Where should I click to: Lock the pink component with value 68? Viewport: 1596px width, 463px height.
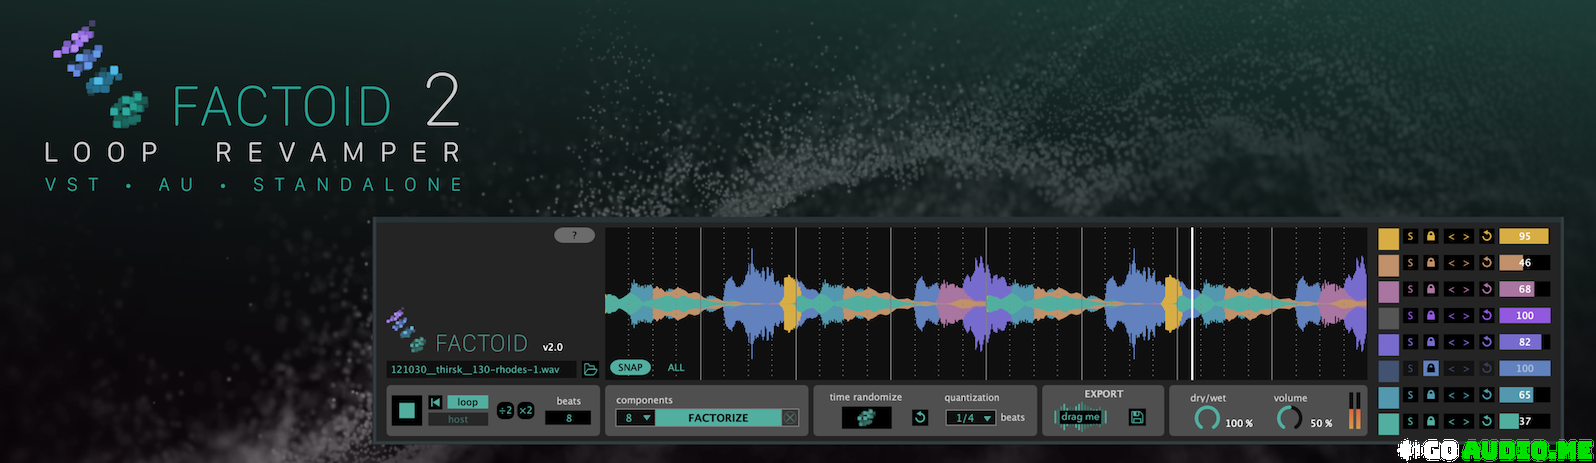tap(1431, 289)
